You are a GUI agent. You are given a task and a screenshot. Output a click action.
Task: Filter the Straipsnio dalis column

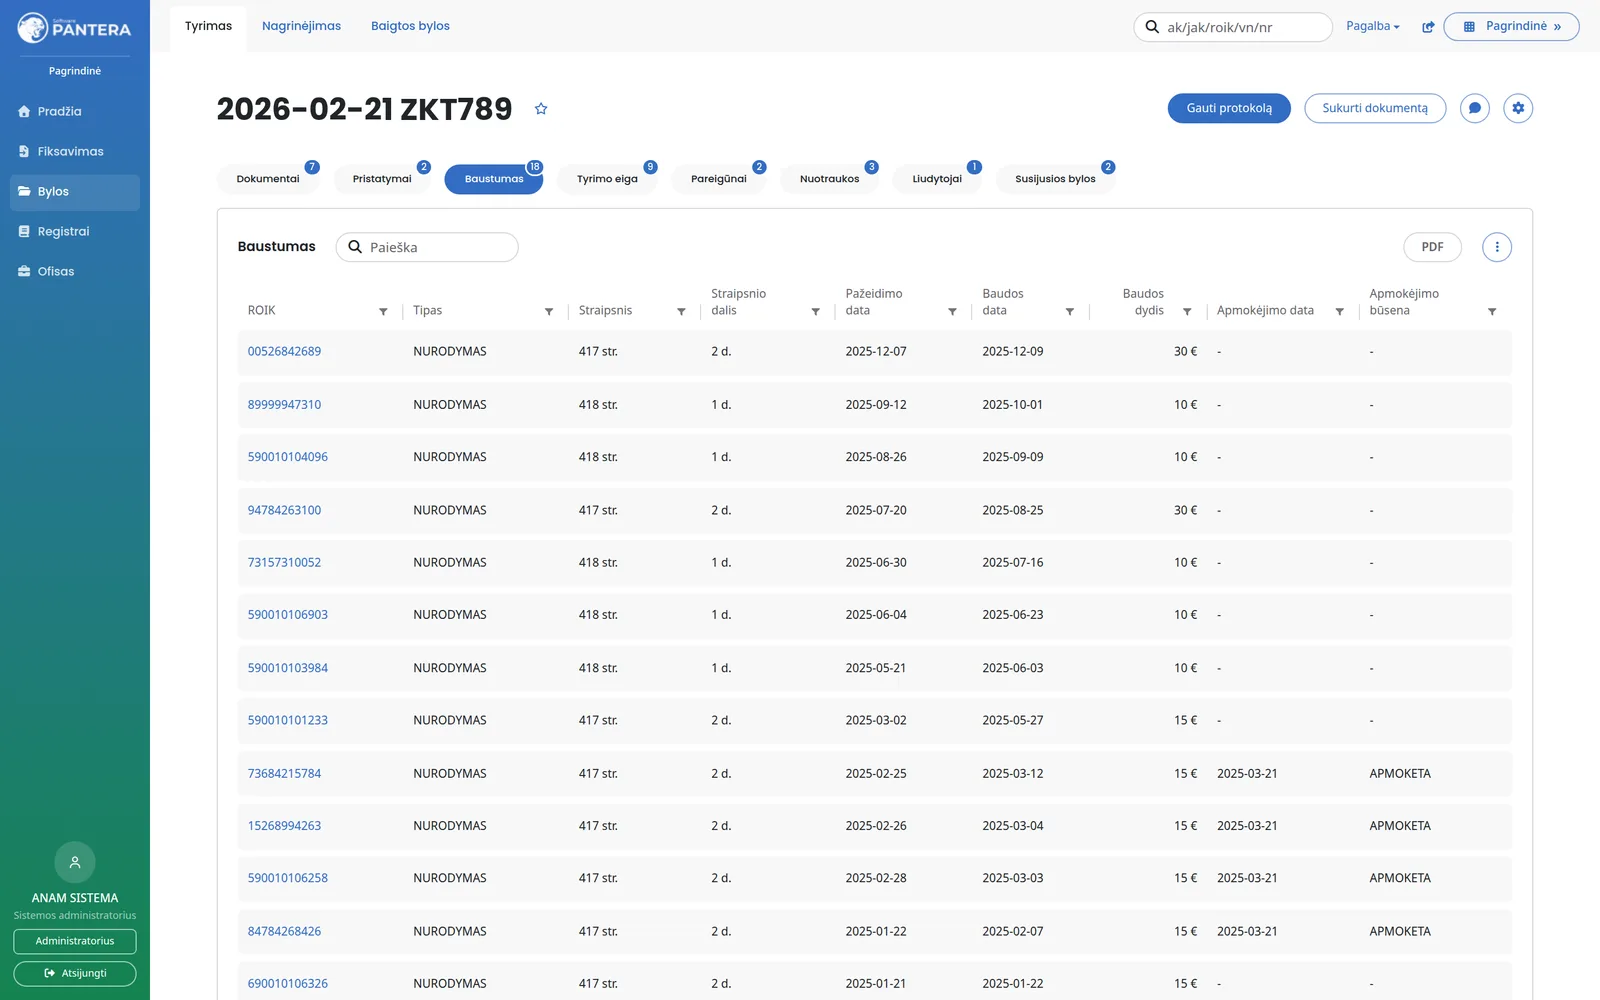(x=816, y=312)
